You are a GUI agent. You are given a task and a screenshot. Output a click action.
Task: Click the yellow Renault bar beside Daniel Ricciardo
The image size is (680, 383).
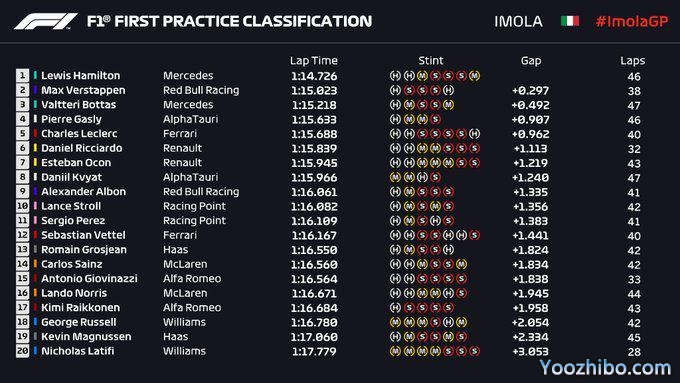pyautogui.click(x=35, y=148)
